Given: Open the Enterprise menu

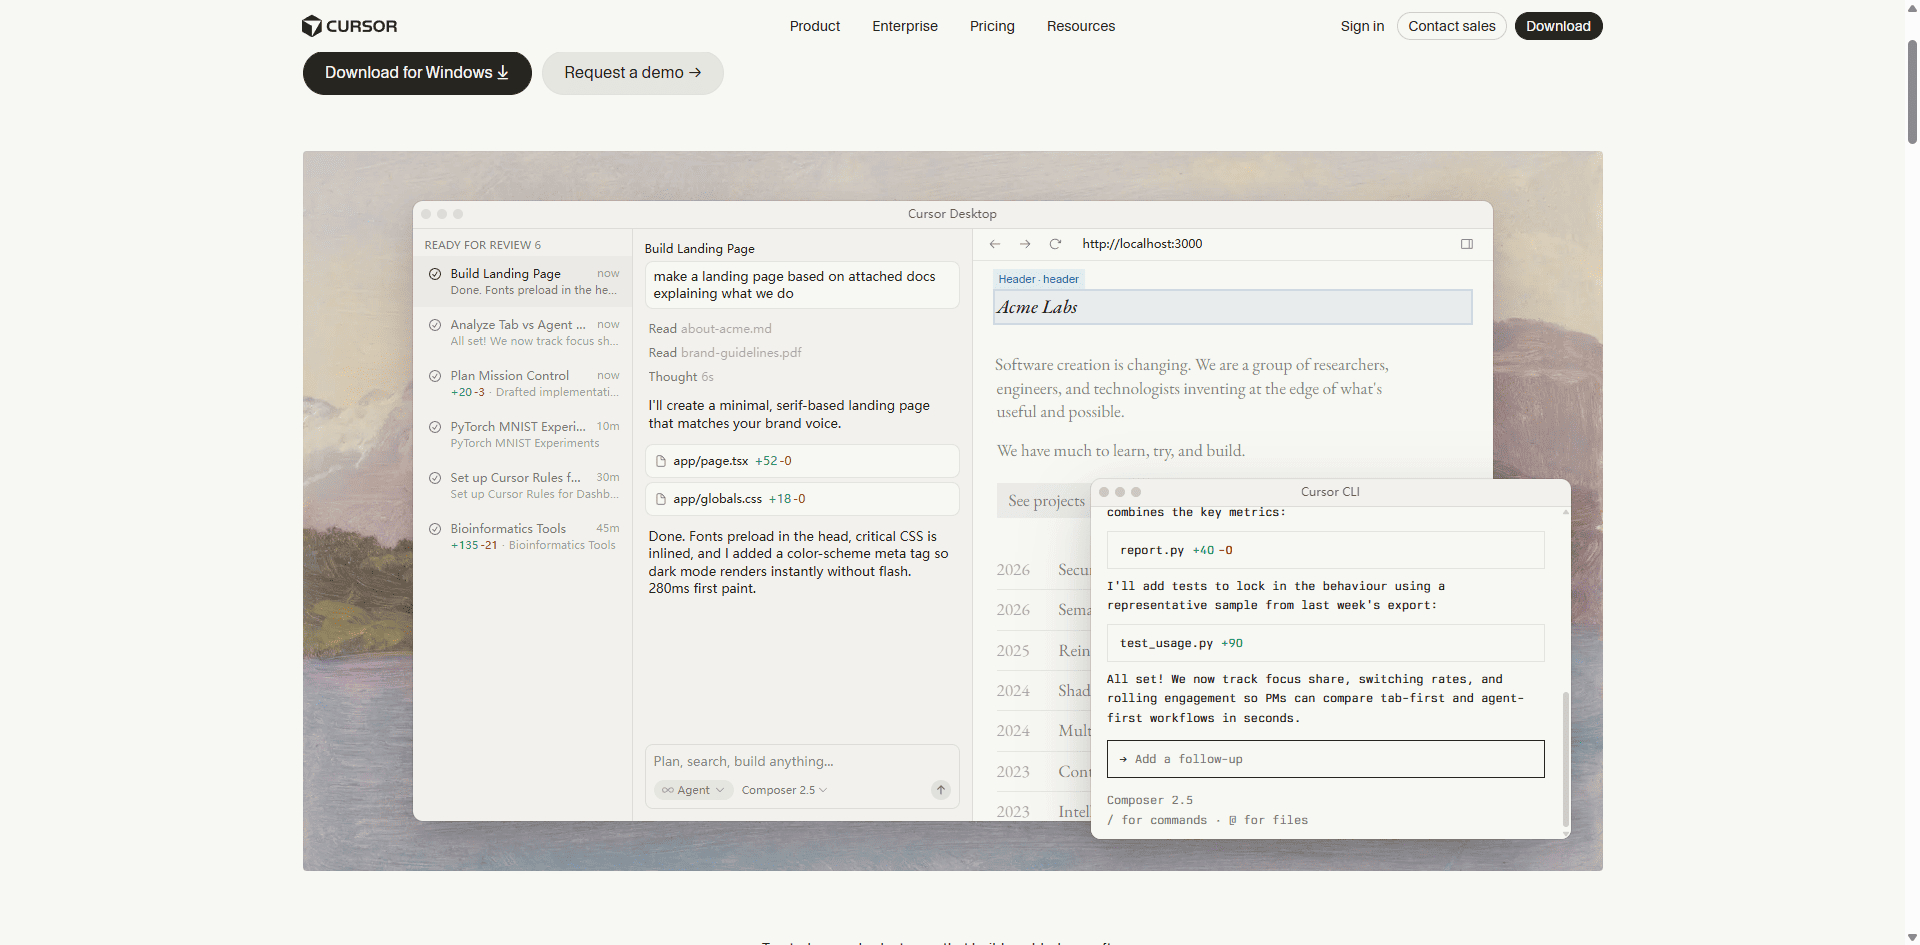Looking at the screenshot, I should coord(905,26).
